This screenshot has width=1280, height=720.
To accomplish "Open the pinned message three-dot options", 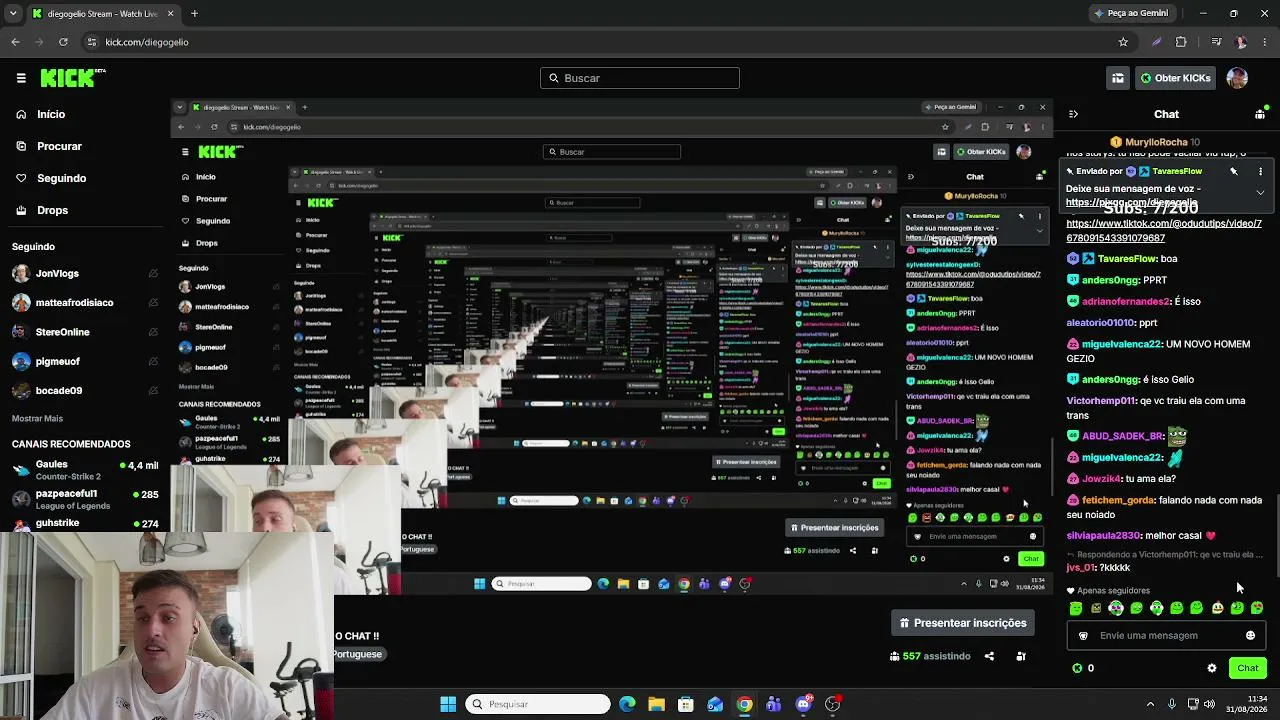I will (x=1260, y=171).
